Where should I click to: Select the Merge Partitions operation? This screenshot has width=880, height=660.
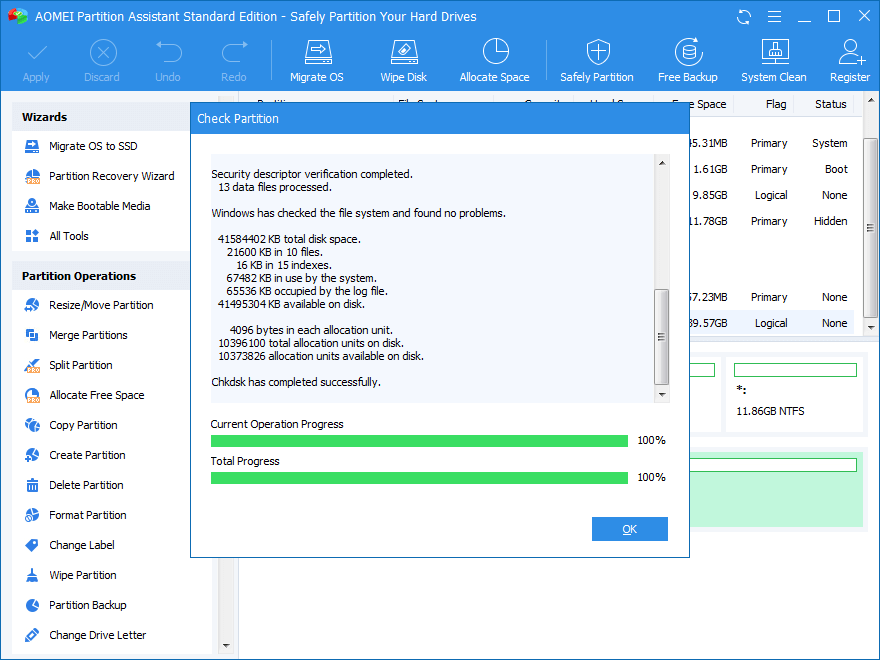[x=88, y=335]
